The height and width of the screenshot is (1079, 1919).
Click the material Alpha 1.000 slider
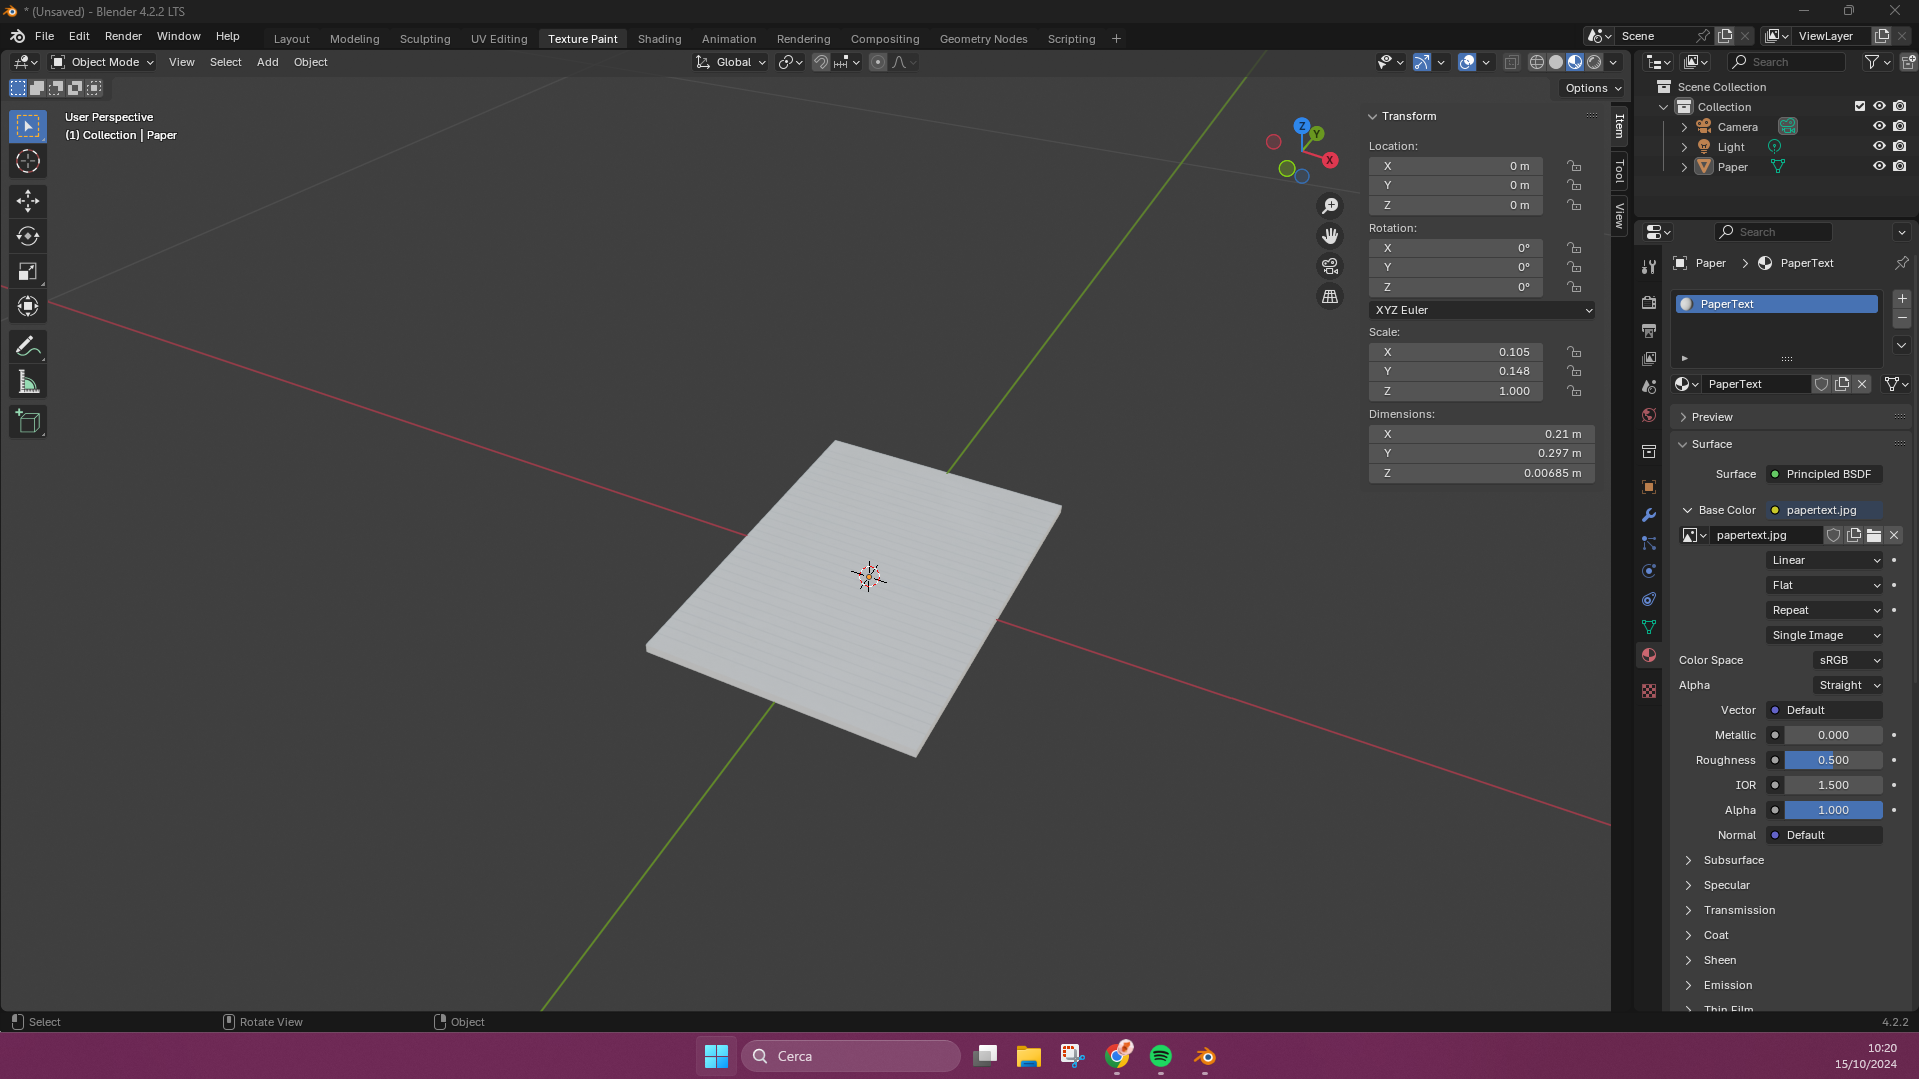coord(1834,810)
